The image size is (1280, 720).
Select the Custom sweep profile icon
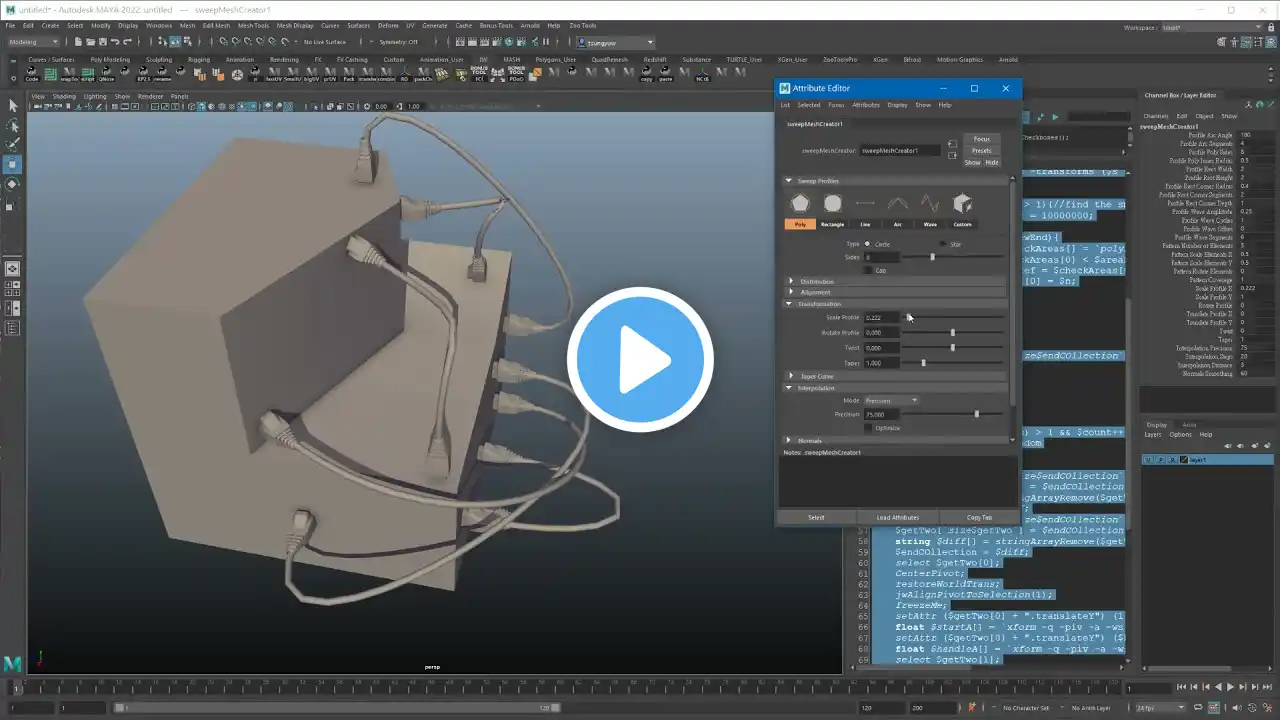click(x=962, y=204)
